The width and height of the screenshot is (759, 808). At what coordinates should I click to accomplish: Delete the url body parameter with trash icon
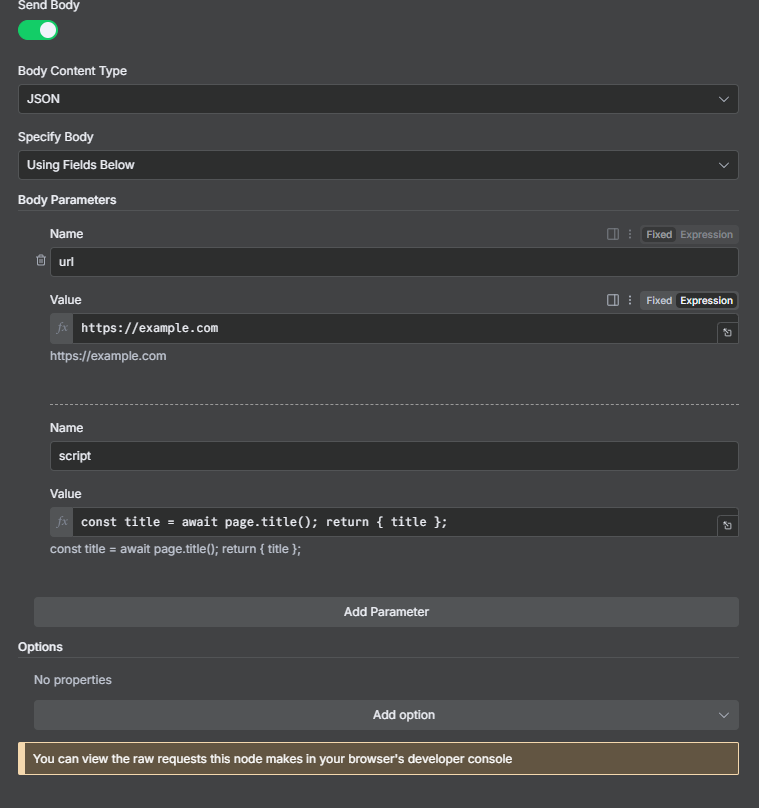(x=41, y=260)
